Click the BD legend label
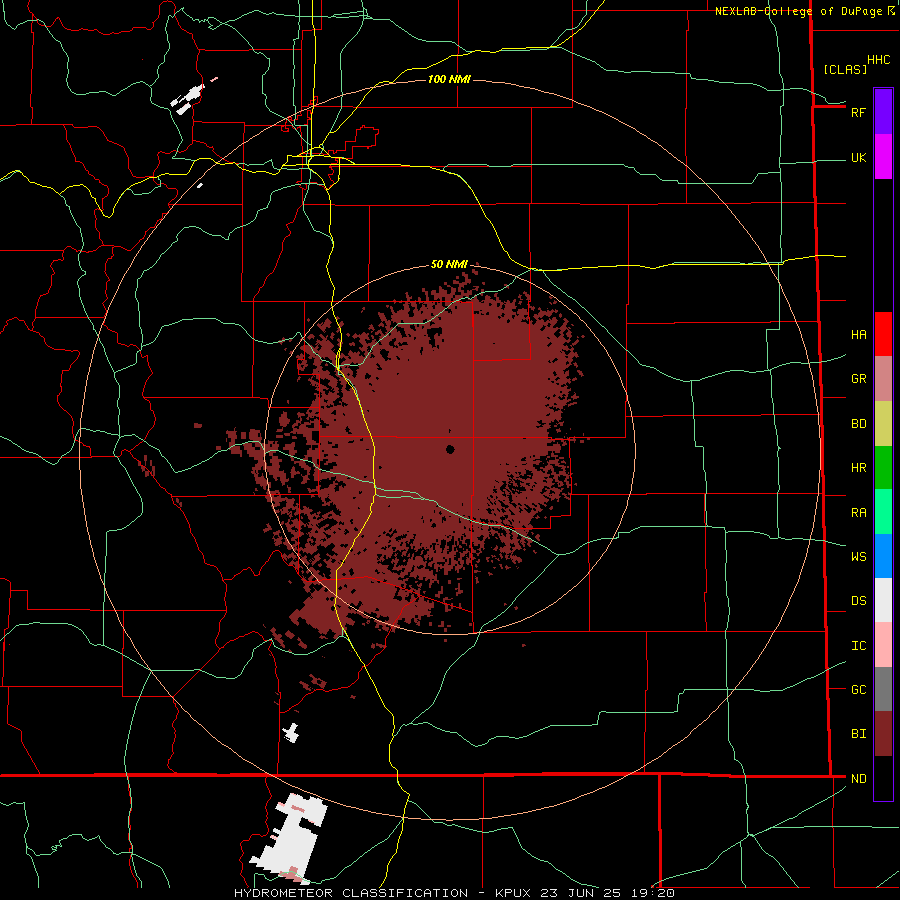Screen dimensions: 900x900 point(858,424)
